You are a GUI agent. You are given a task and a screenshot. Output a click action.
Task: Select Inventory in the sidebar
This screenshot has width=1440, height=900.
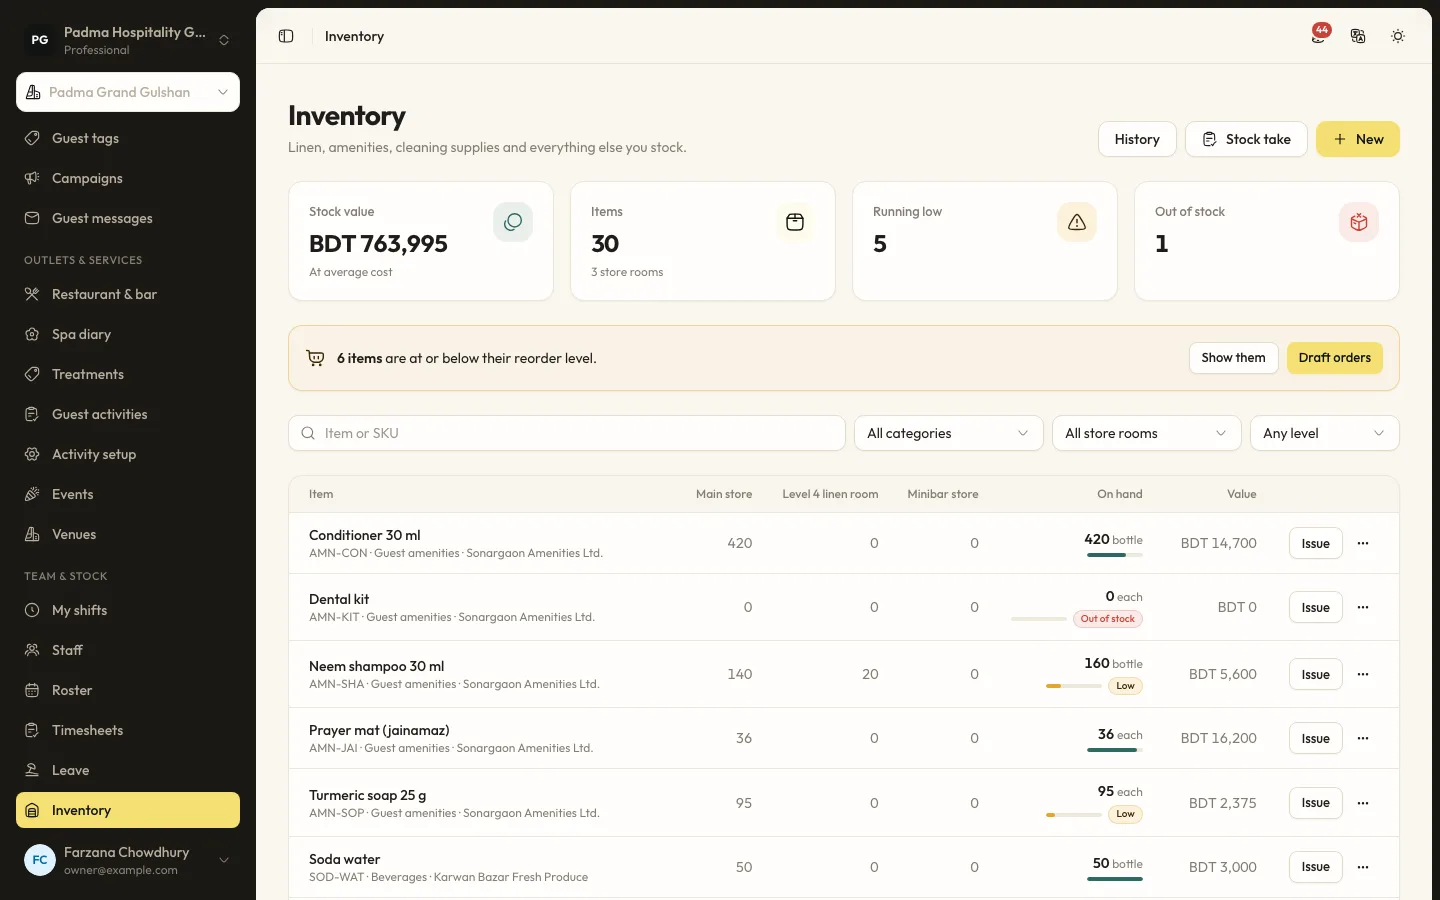click(x=128, y=810)
